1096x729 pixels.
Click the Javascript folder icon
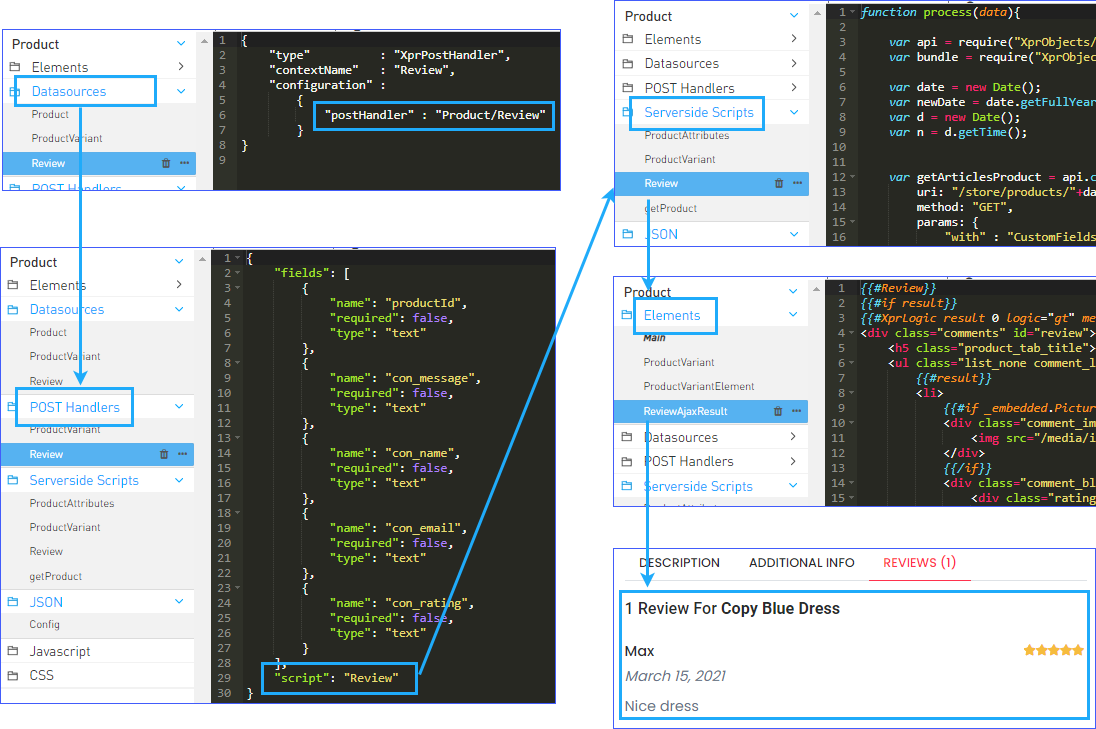click(x=15, y=651)
